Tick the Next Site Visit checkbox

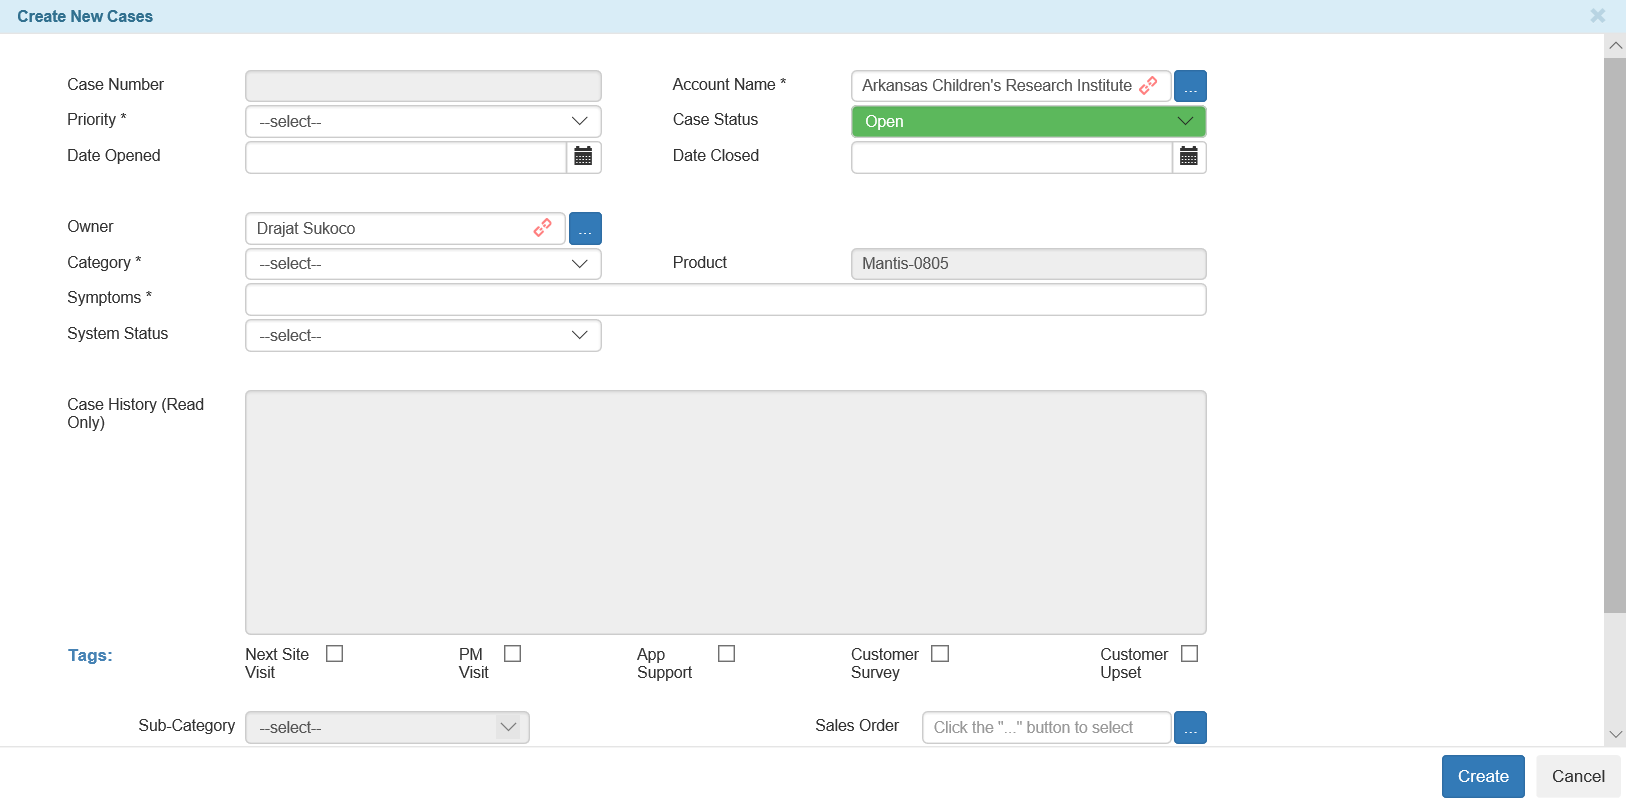(335, 653)
